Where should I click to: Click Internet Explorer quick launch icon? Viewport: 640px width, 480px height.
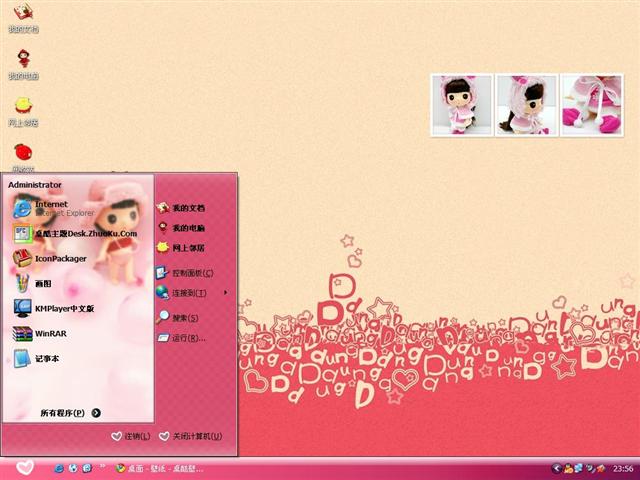(x=59, y=468)
